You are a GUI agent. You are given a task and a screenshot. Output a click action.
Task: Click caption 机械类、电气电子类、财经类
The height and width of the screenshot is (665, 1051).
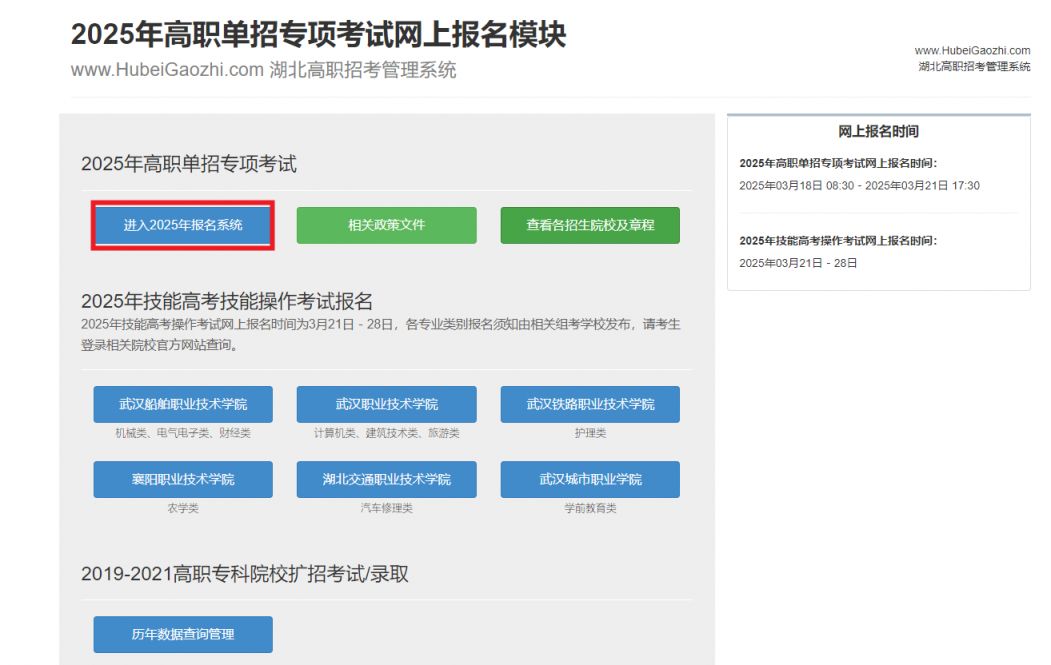pyautogui.click(x=183, y=434)
